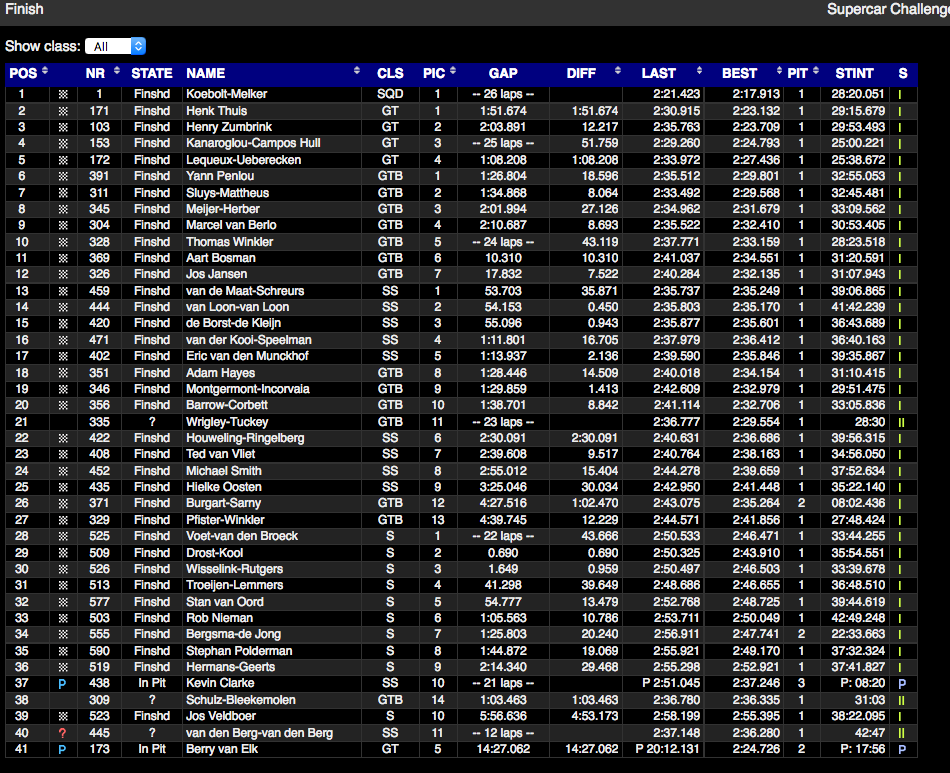Click S column P marker in last row
The height and width of the screenshot is (773, 950).
click(901, 748)
